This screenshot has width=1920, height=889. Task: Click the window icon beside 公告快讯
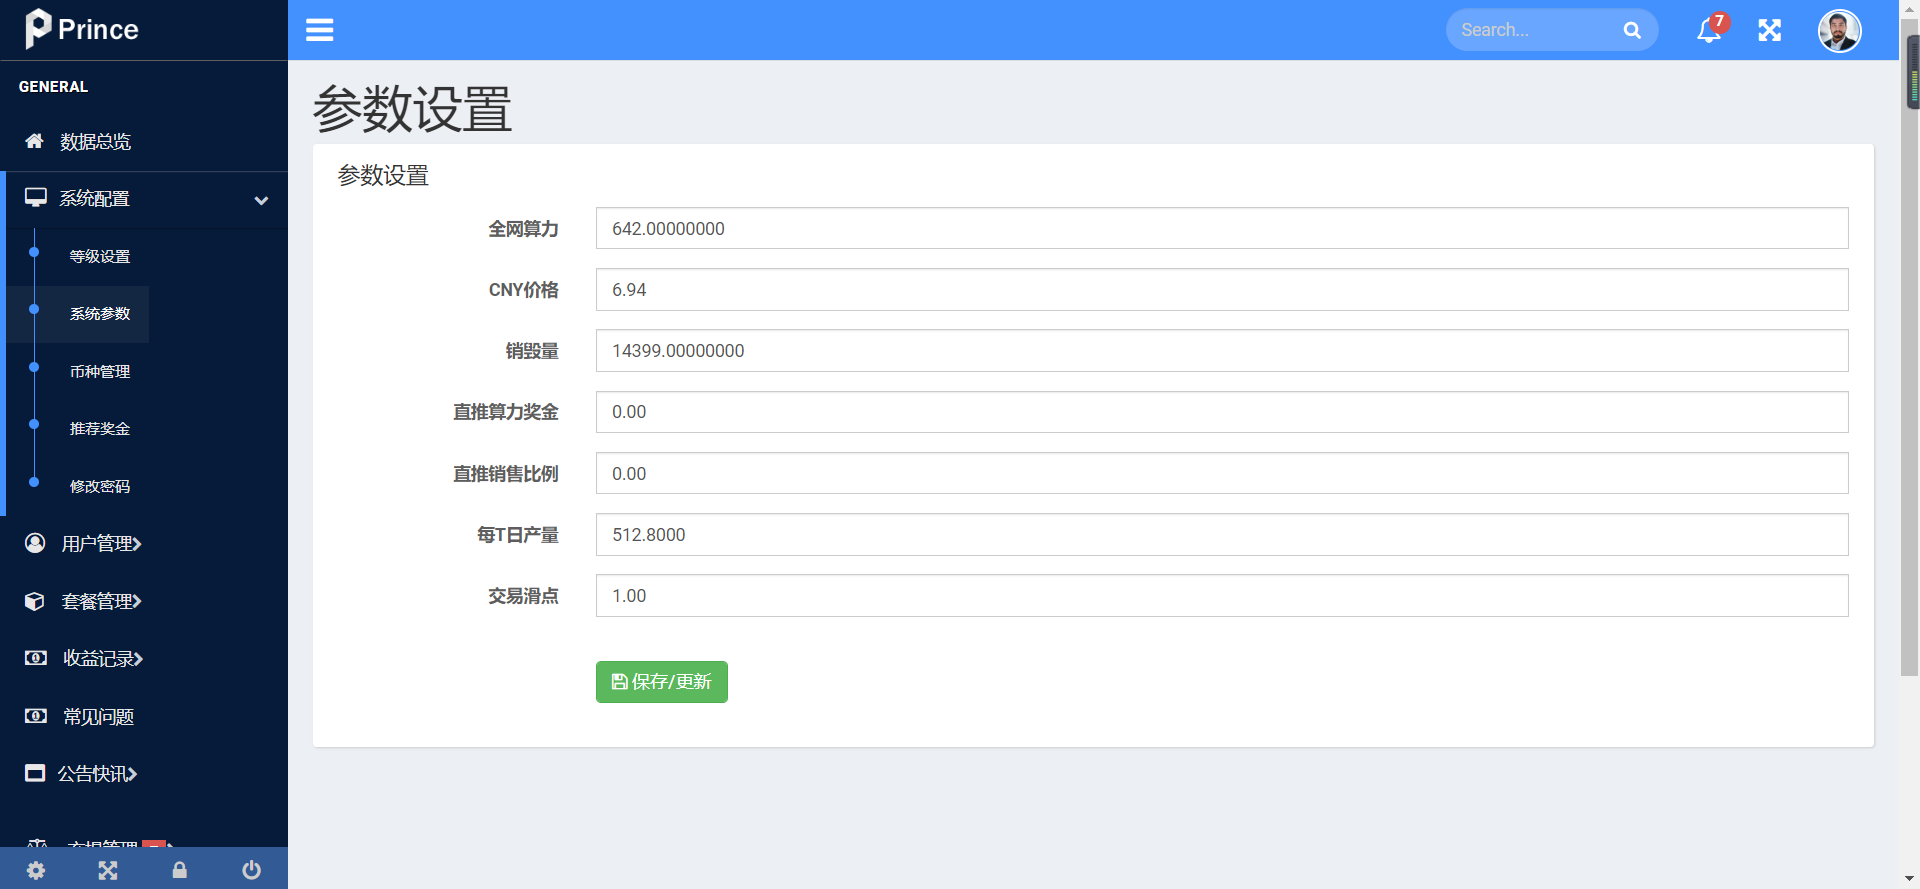pos(35,773)
